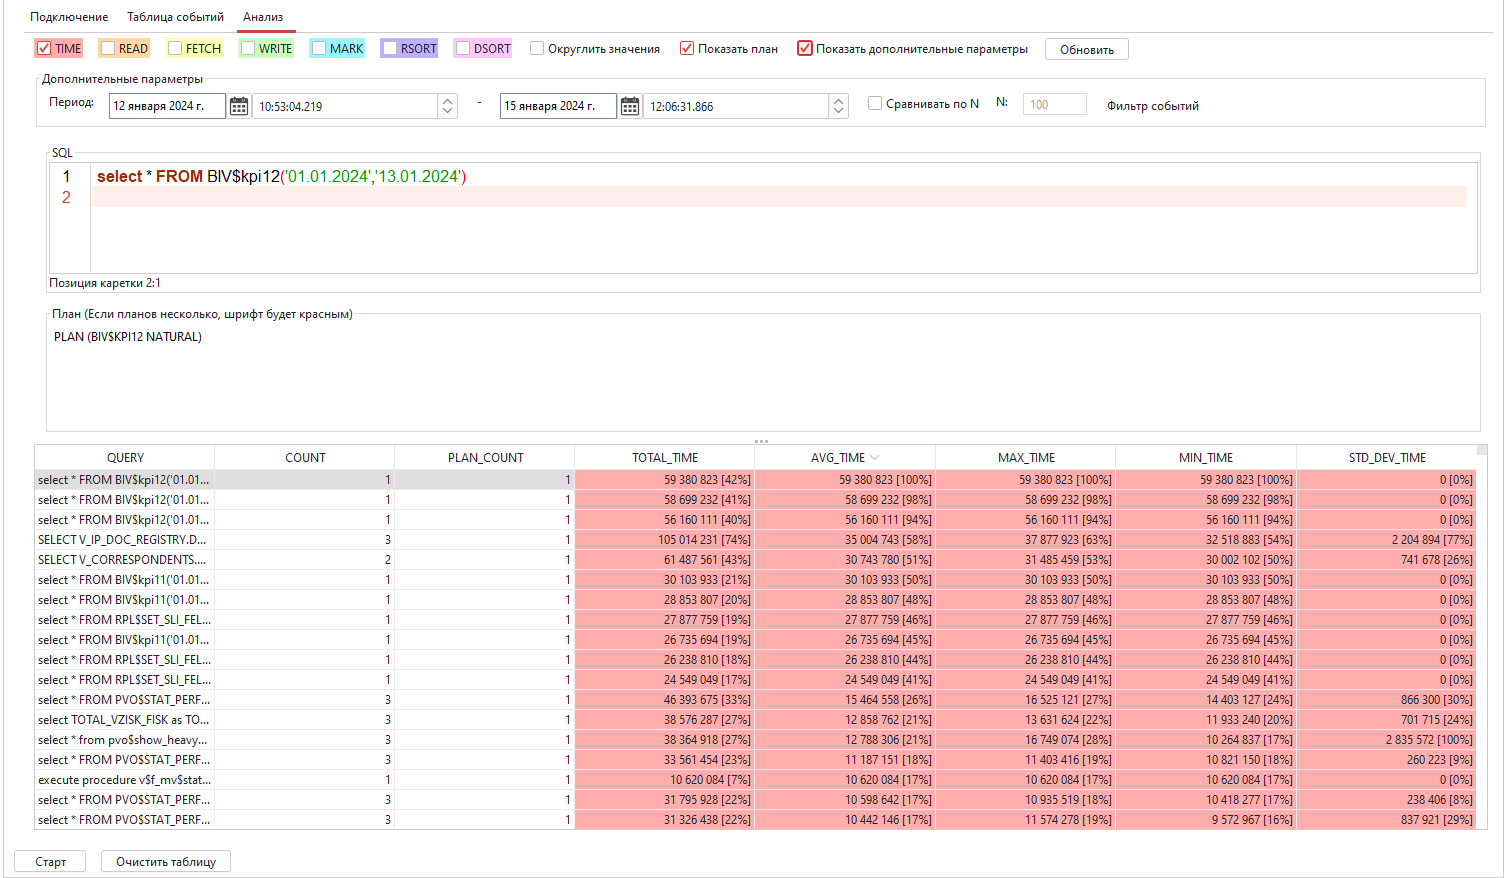
Task: Decrement end time using down stepper arrow
Action: coord(838,110)
